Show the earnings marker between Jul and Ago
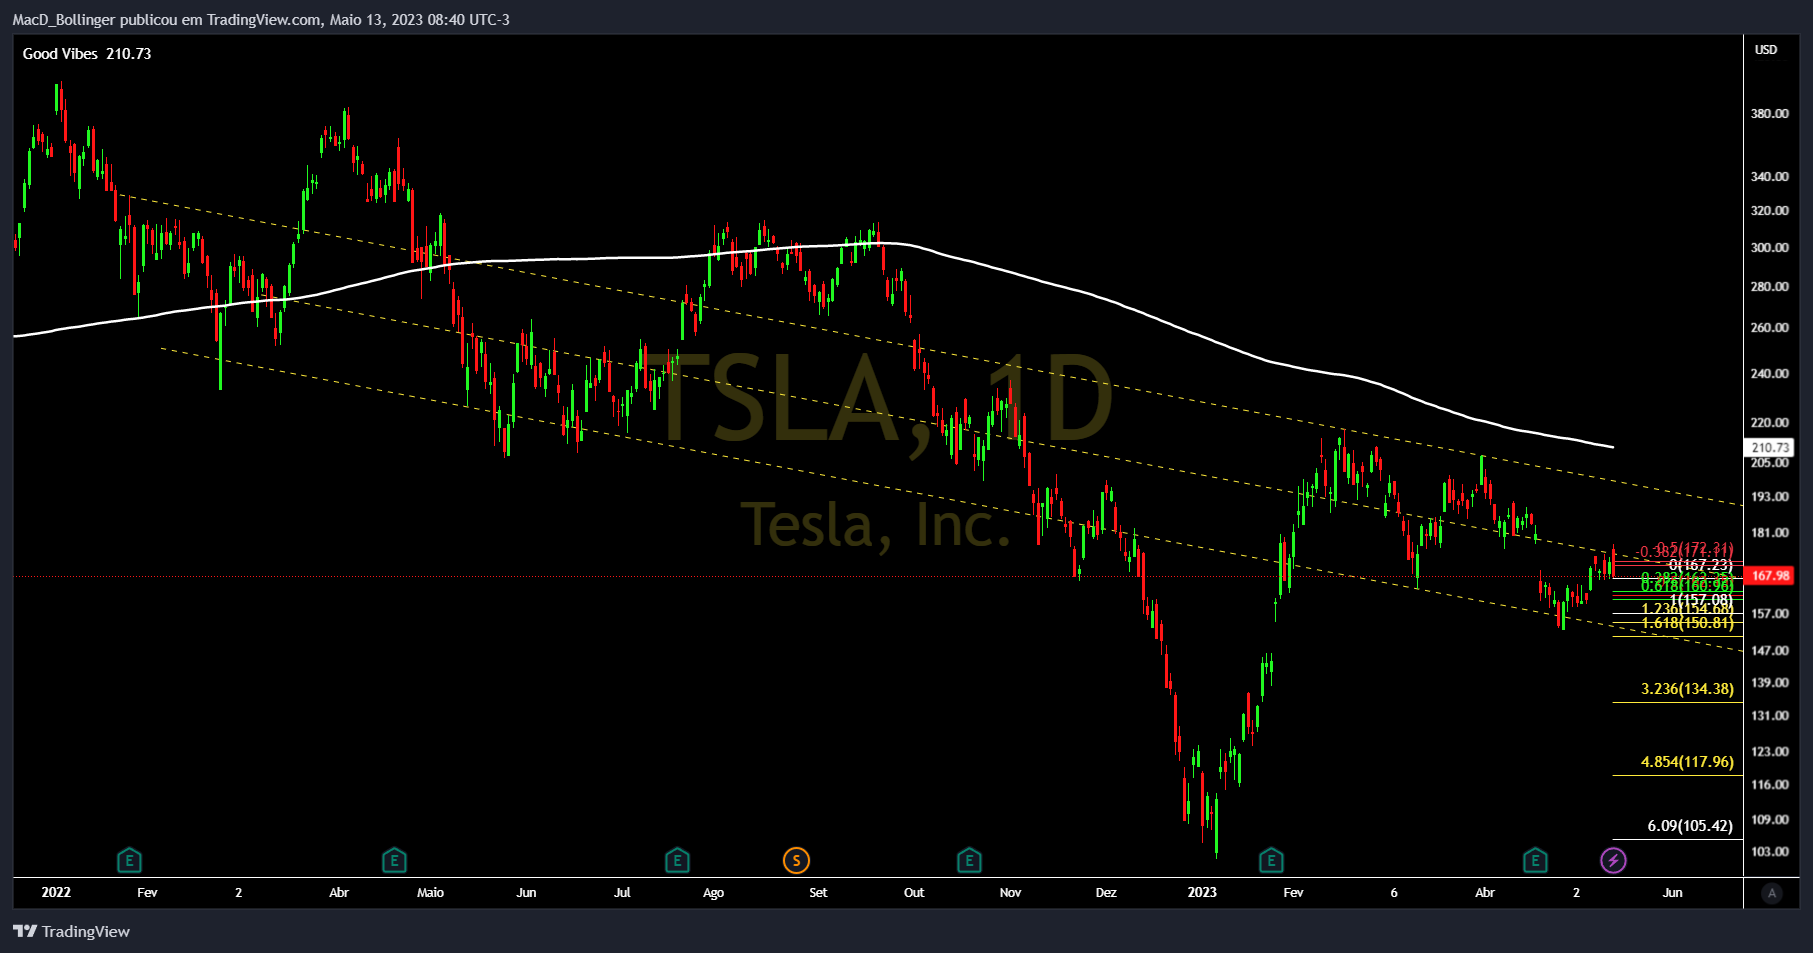Image resolution: width=1813 pixels, height=953 pixels. pyautogui.click(x=677, y=860)
